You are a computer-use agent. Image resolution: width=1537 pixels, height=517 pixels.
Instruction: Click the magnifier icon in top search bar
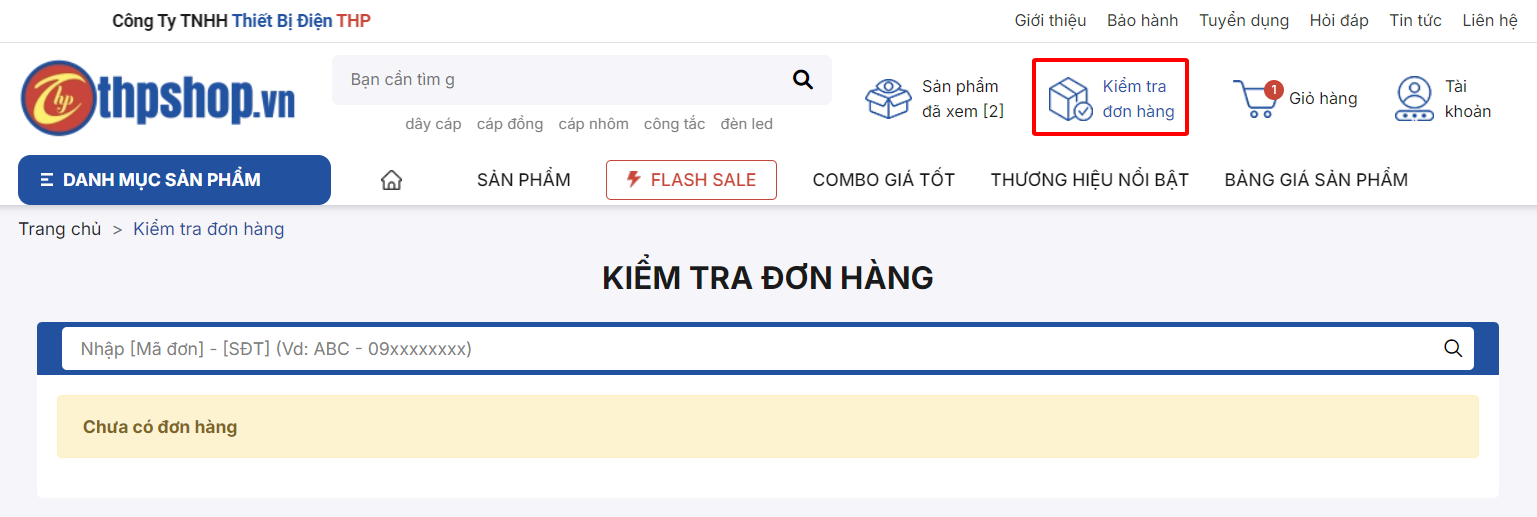(802, 80)
